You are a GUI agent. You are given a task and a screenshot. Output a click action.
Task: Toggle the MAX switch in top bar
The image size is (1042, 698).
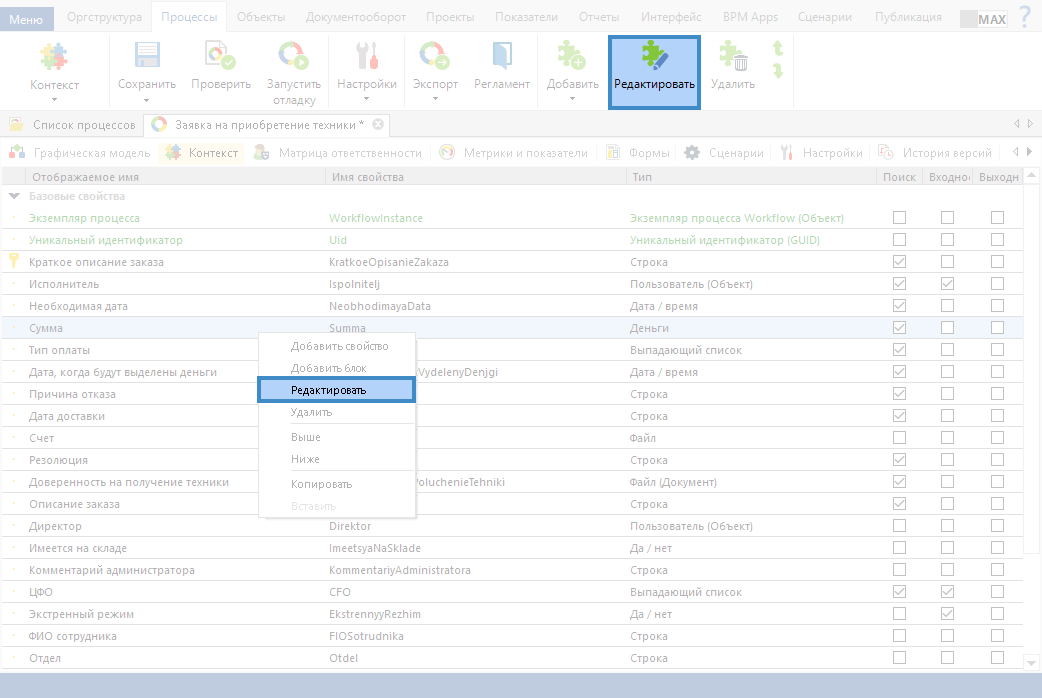coord(983,18)
